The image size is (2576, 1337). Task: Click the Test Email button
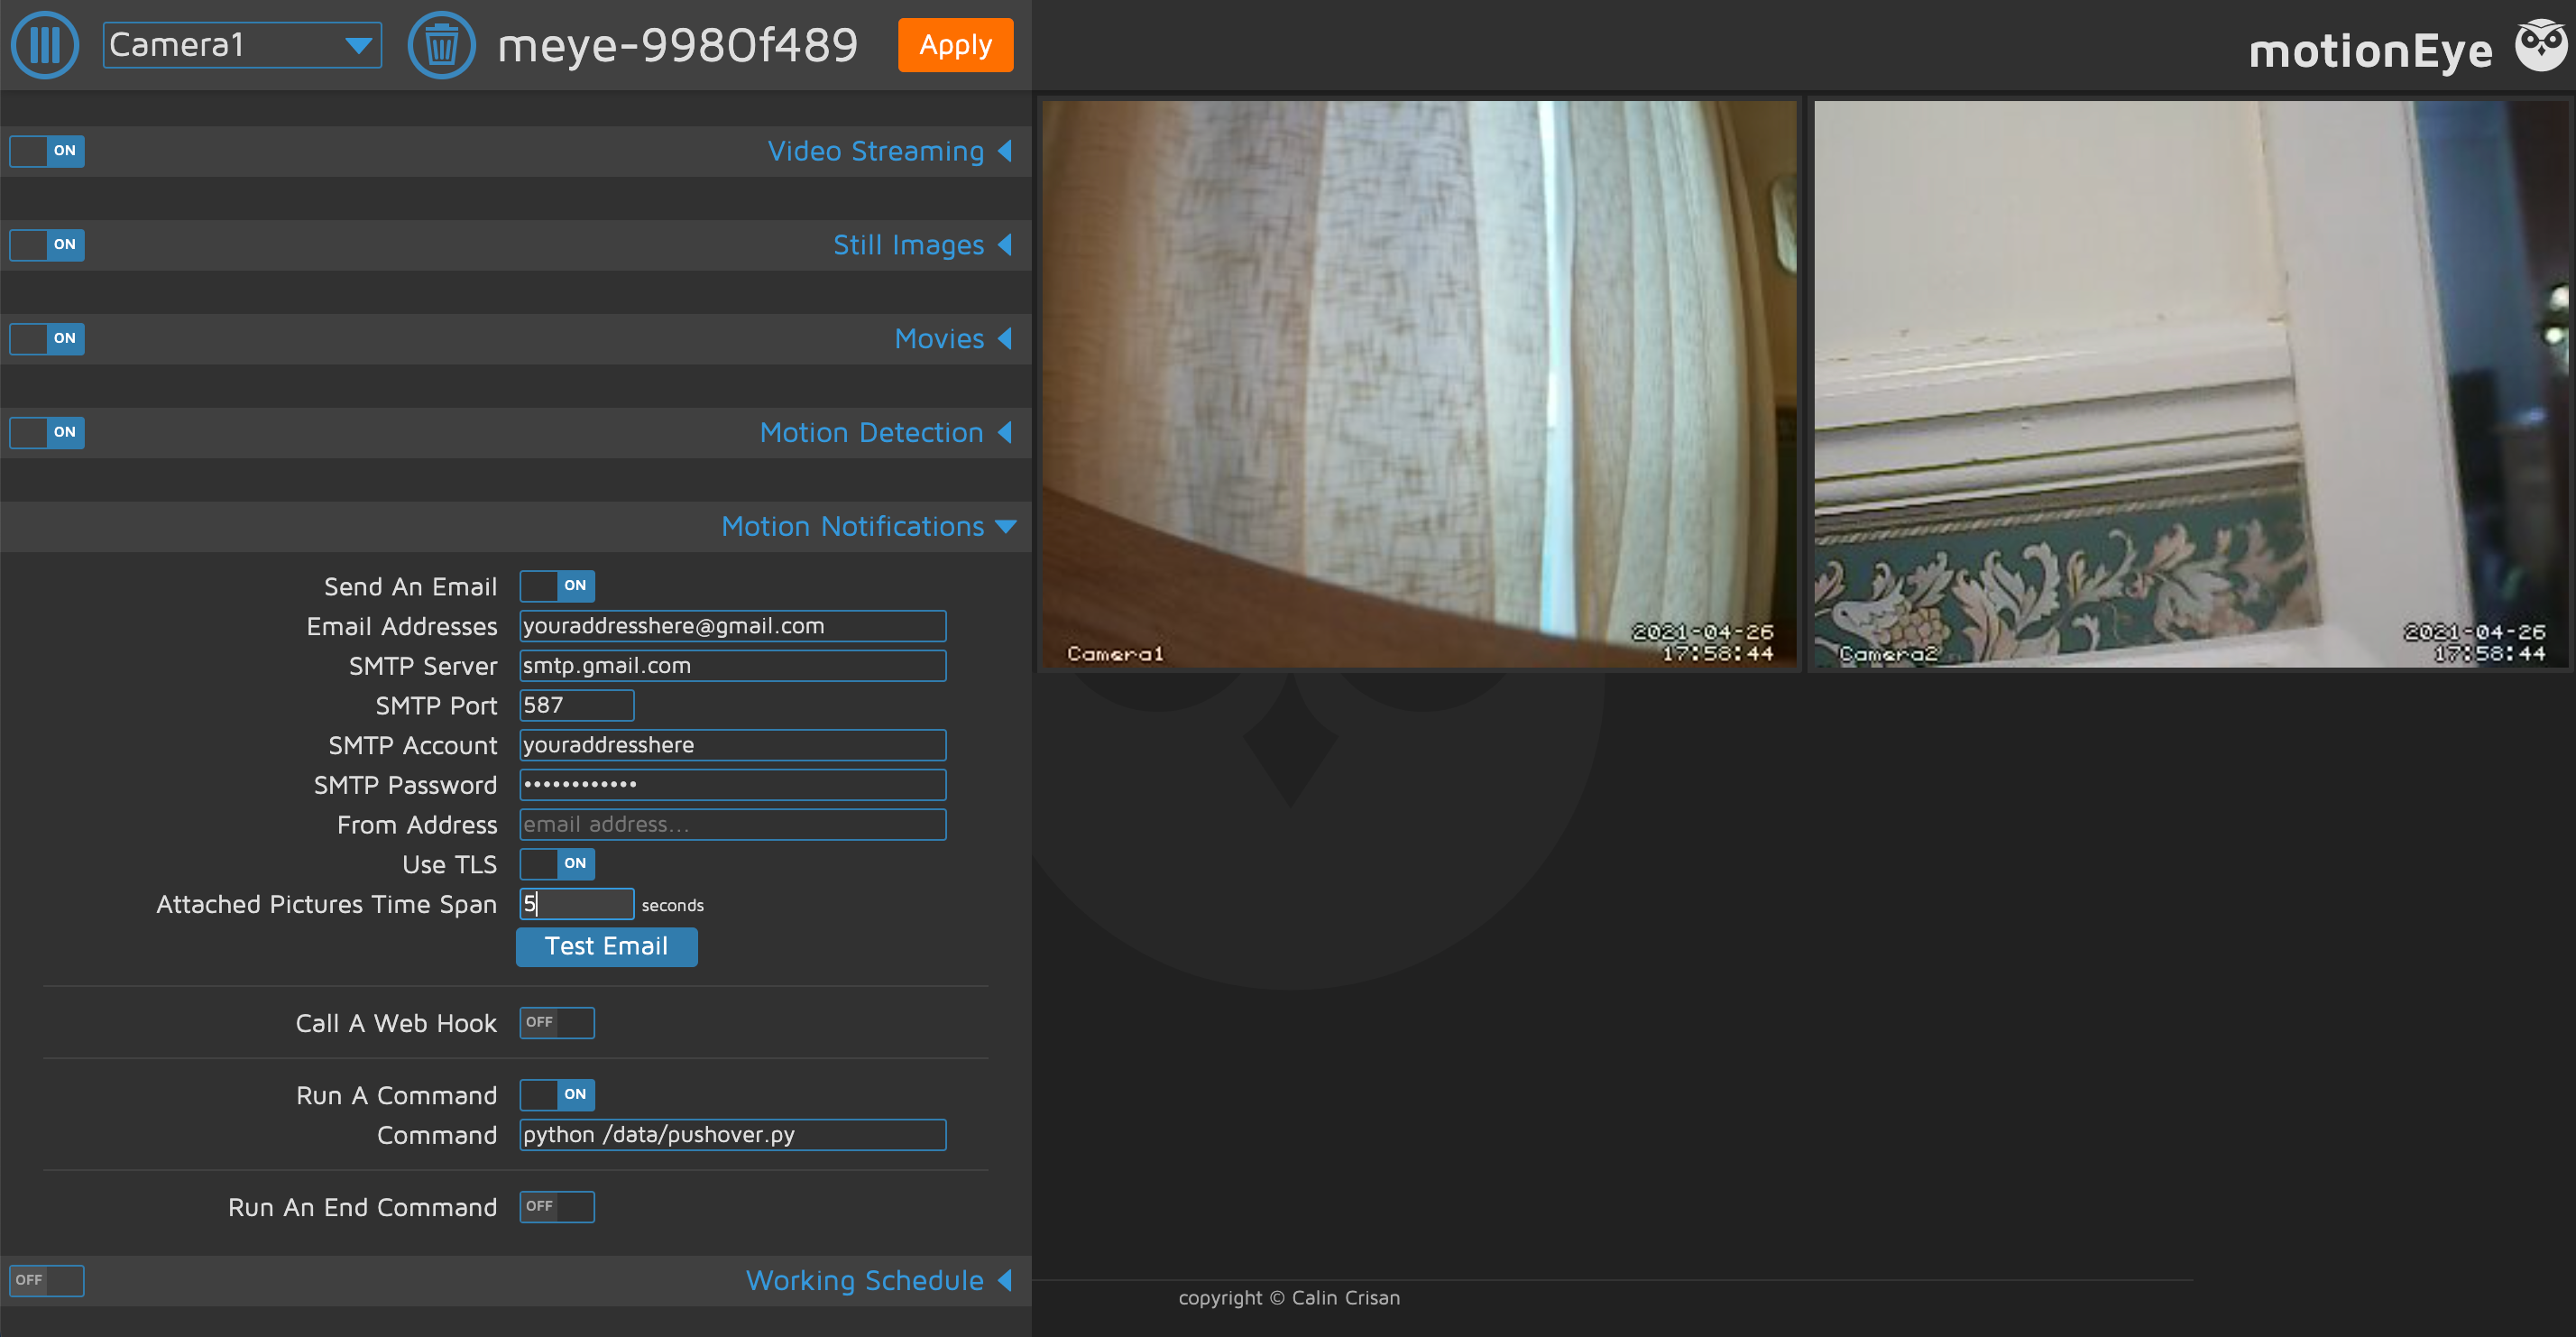pyautogui.click(x=608, y=945)
